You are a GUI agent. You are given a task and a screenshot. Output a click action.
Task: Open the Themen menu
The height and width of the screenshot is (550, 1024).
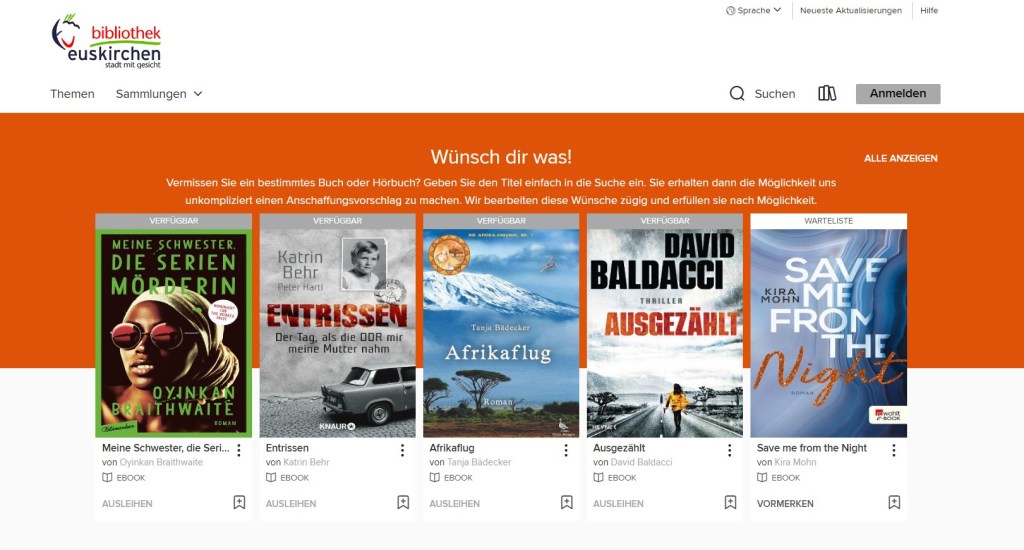(72, 94)
